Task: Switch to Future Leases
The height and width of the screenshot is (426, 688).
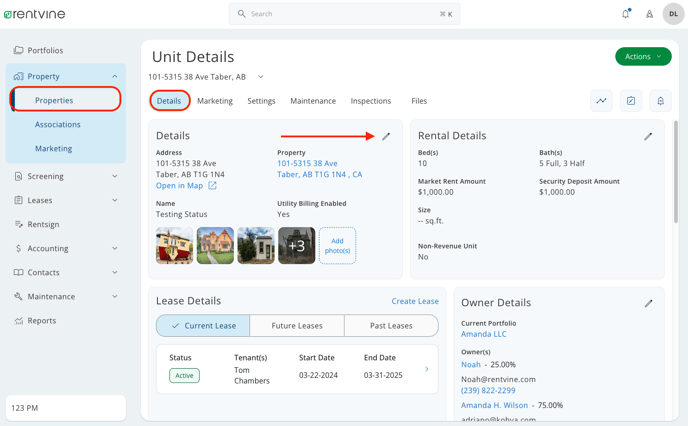Action: tap(297, 326)
